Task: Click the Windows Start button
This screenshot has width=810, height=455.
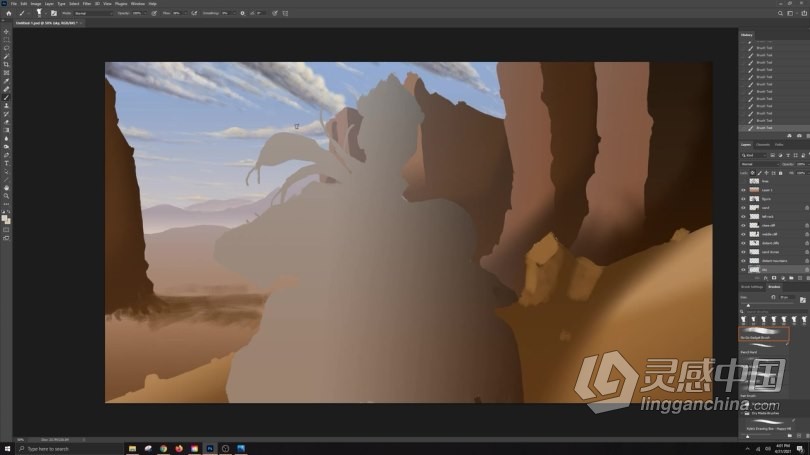Action: pyautogui.click(x=7, y=449)
